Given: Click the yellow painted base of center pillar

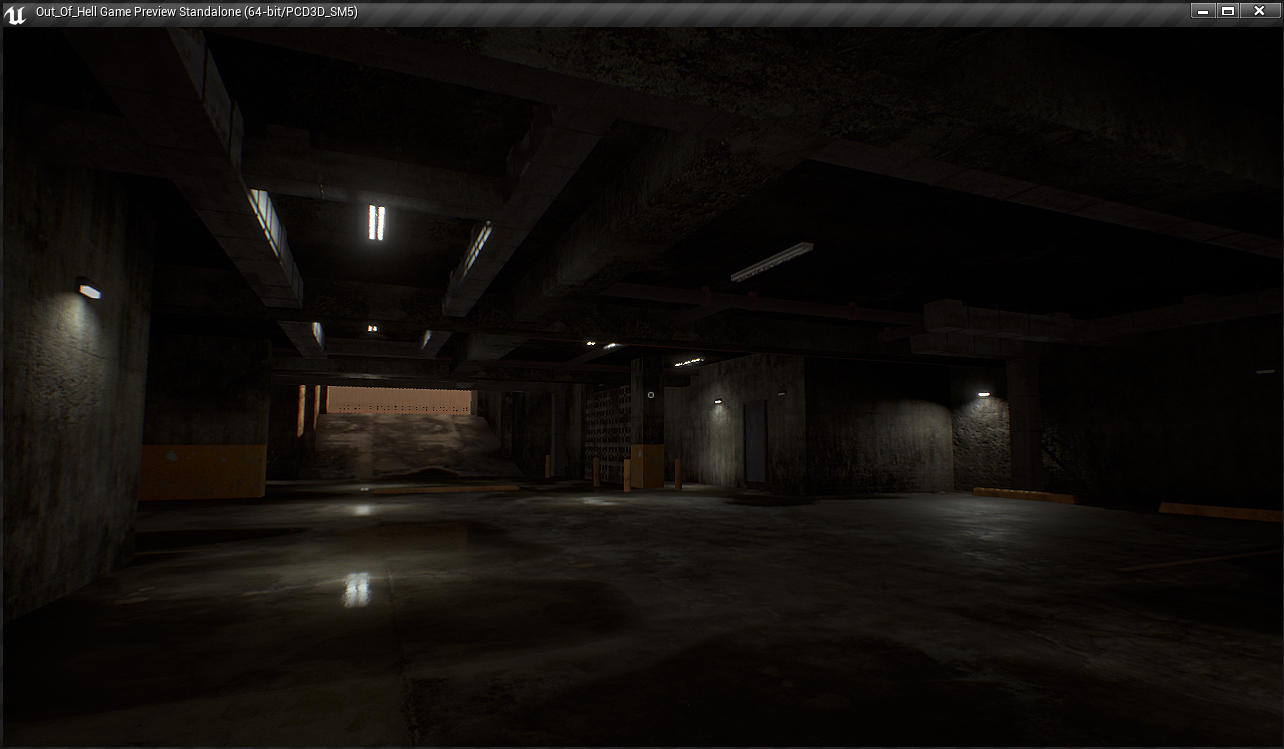Looking at the screenshot, I should tap(647, 465).
